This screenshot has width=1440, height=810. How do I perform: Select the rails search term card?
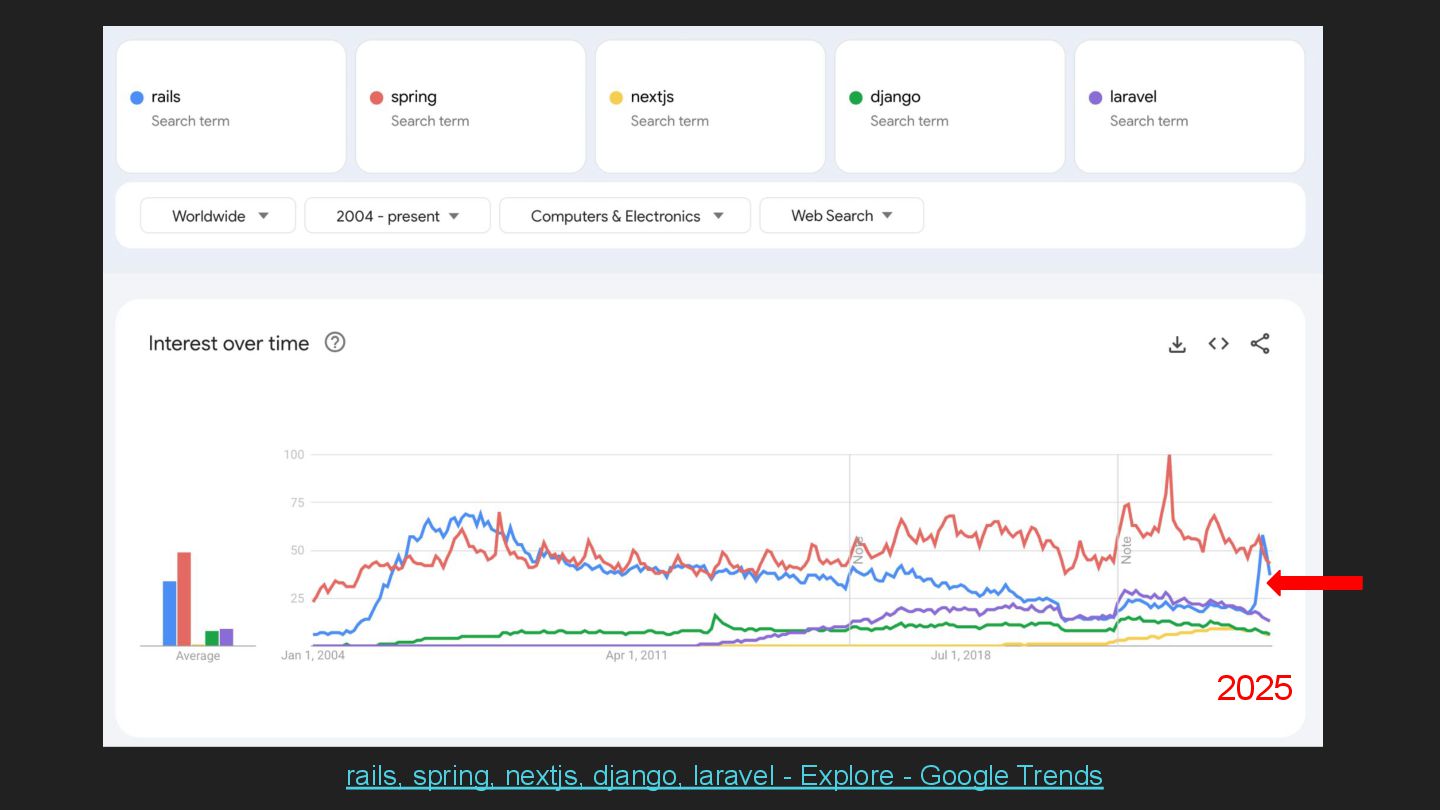231,107
